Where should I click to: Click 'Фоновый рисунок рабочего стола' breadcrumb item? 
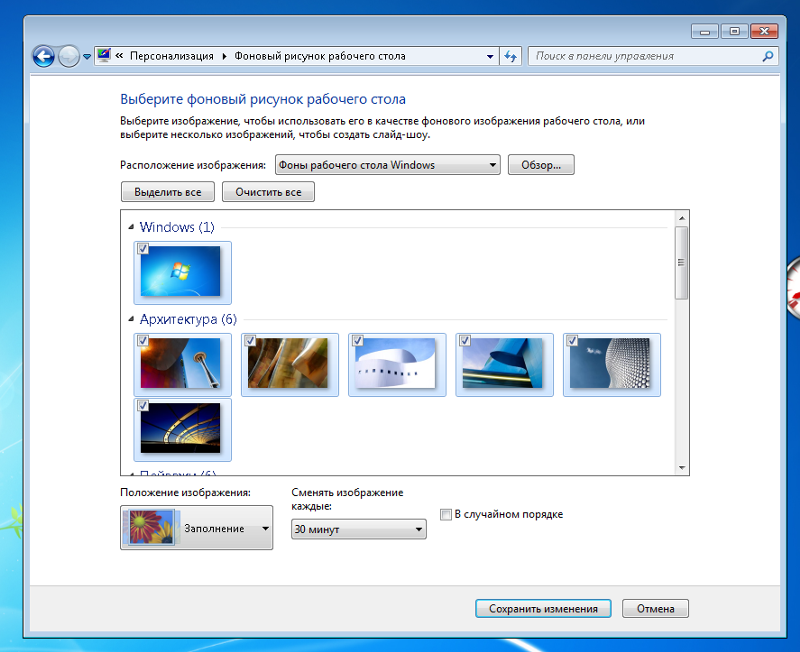click(320, 57)
